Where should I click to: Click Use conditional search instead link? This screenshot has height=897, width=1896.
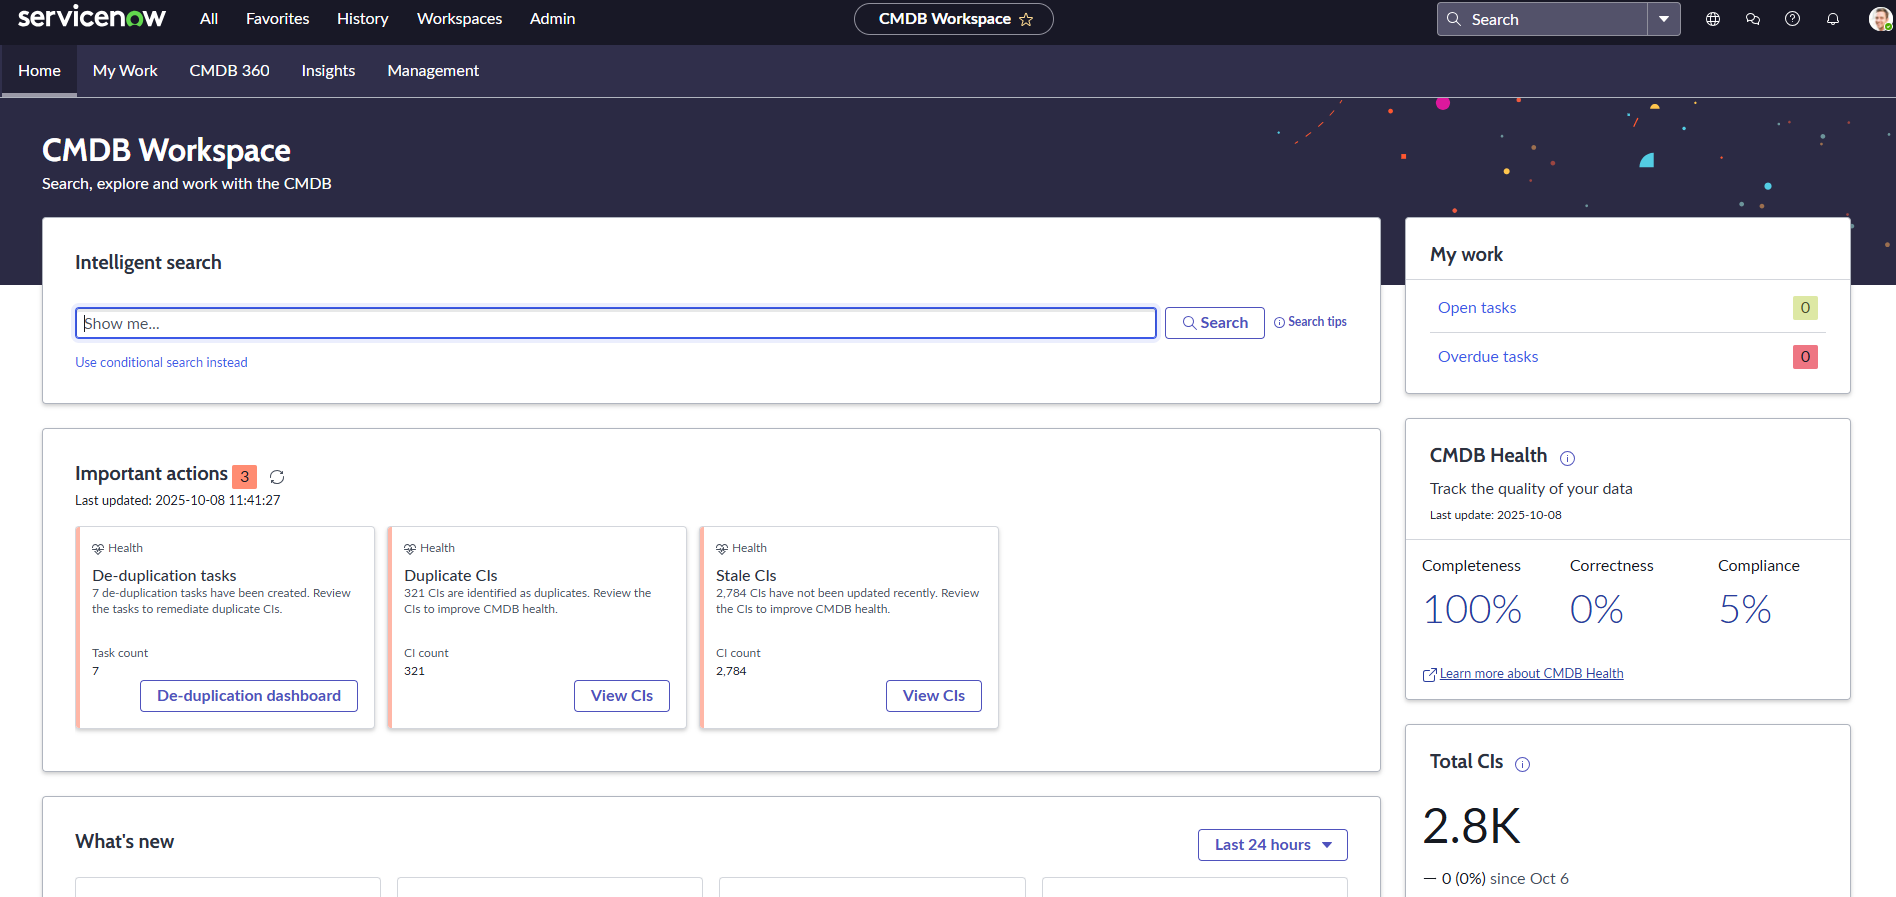click(x=161, y=363)
